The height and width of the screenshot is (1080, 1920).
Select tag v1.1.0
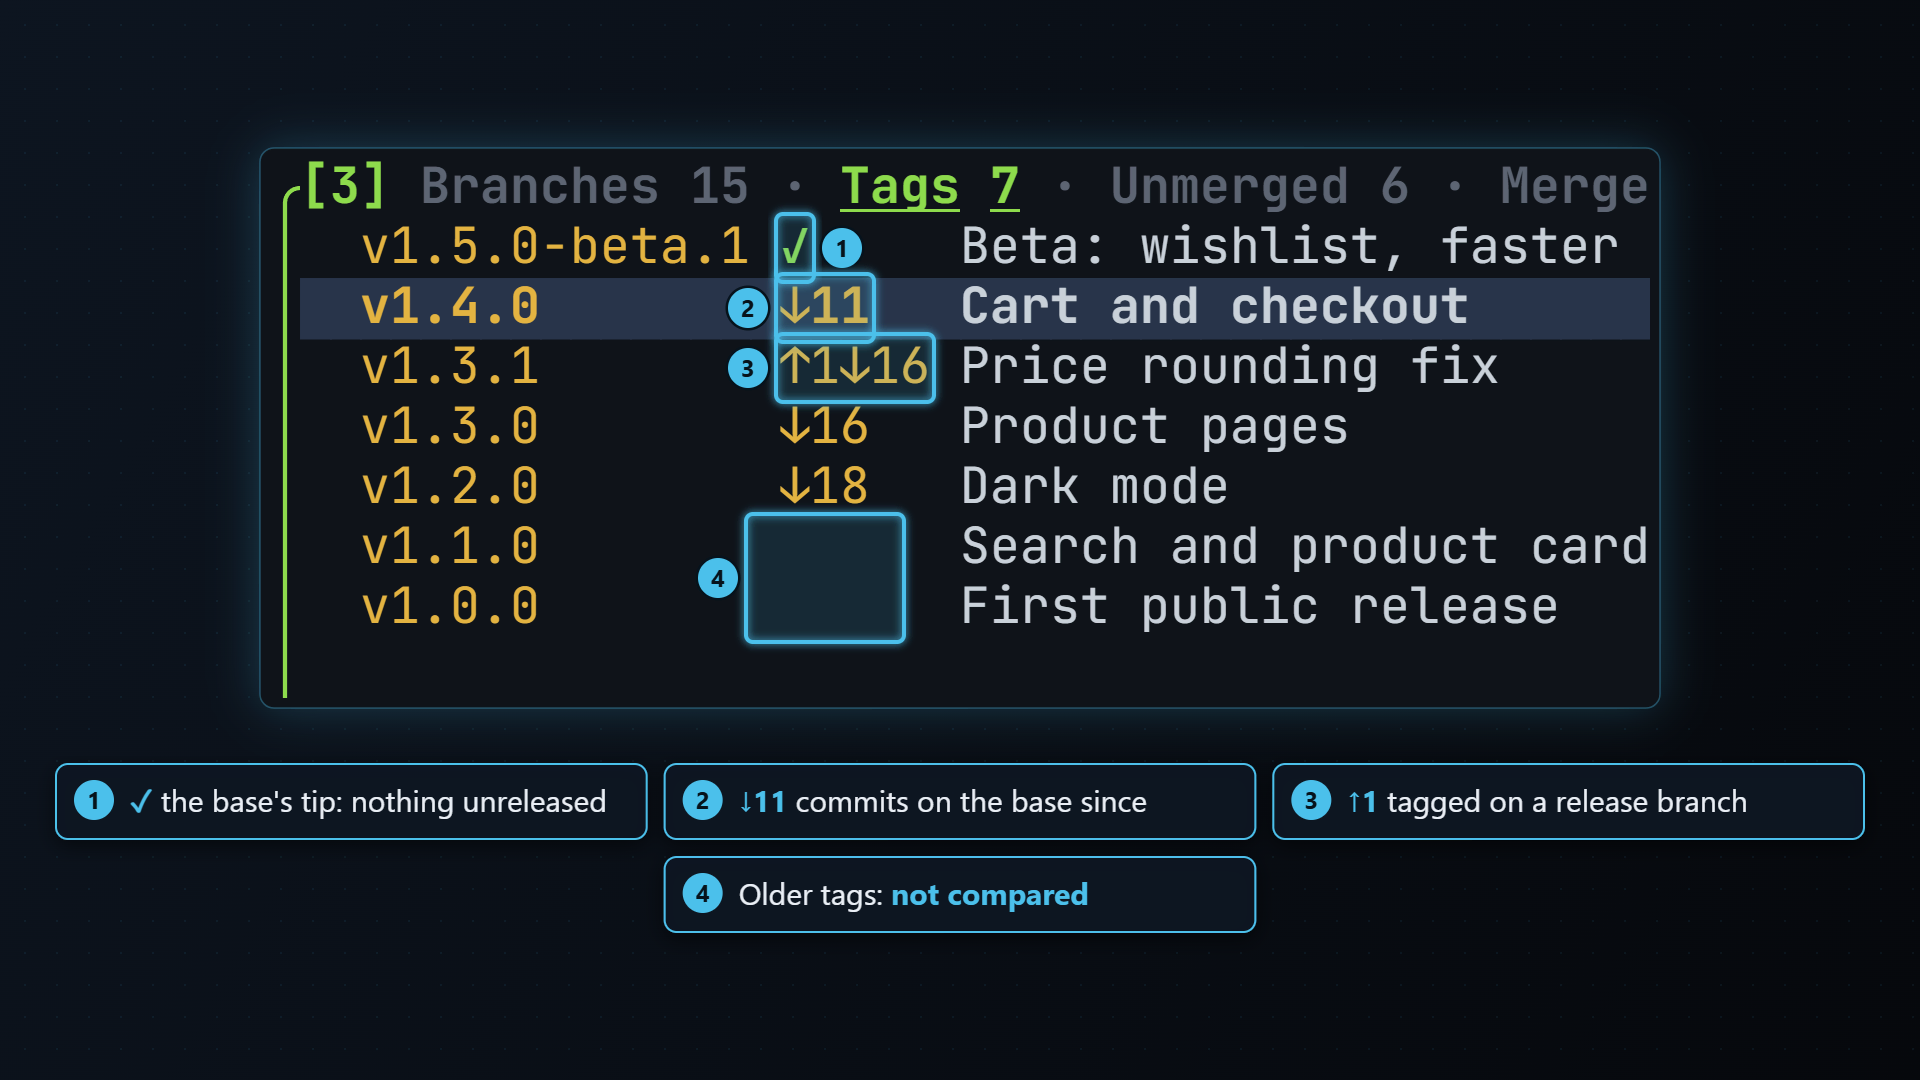click(450, 547)
